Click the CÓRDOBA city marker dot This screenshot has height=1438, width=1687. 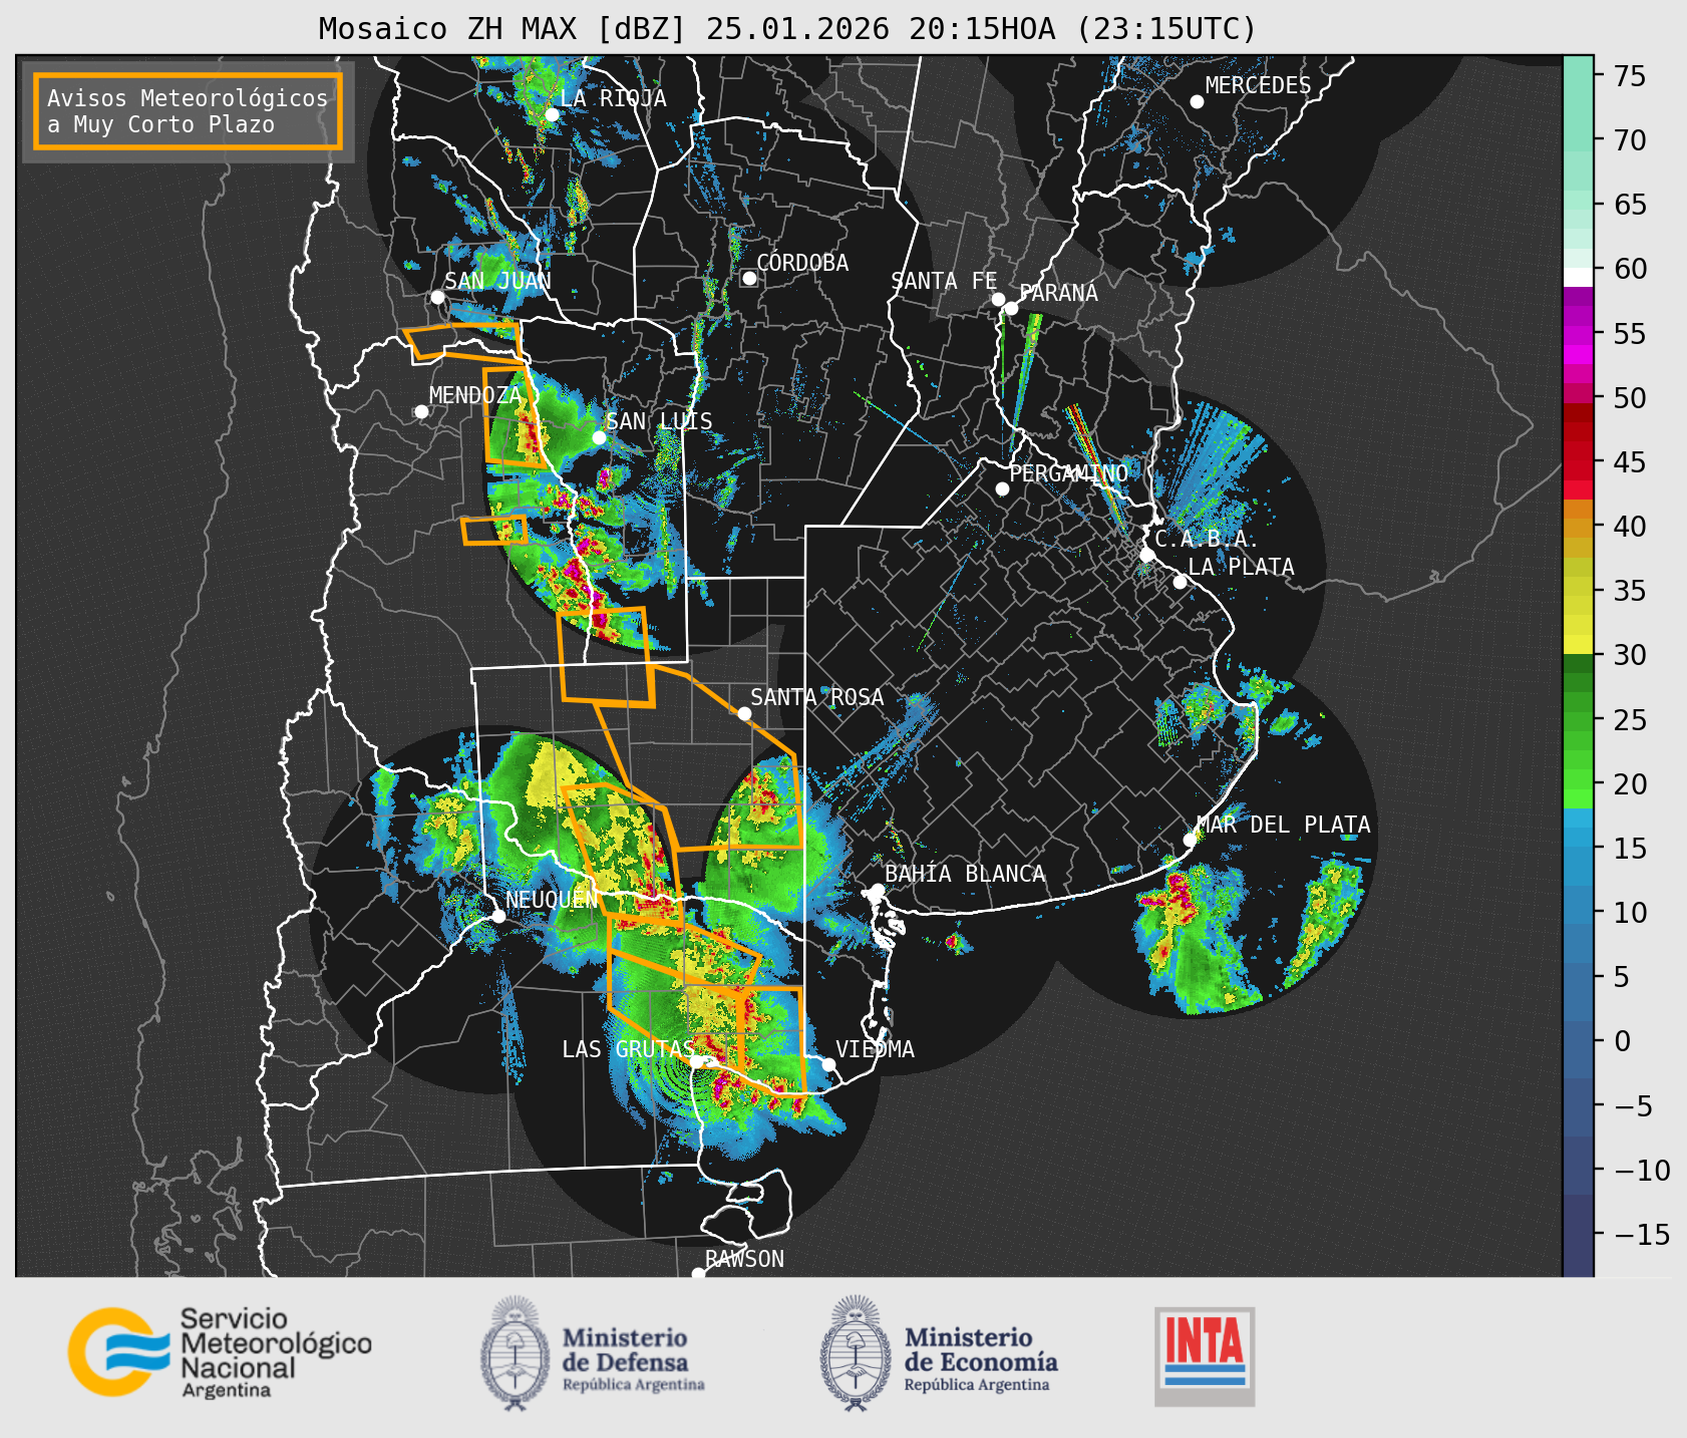[x=749, y=278]
